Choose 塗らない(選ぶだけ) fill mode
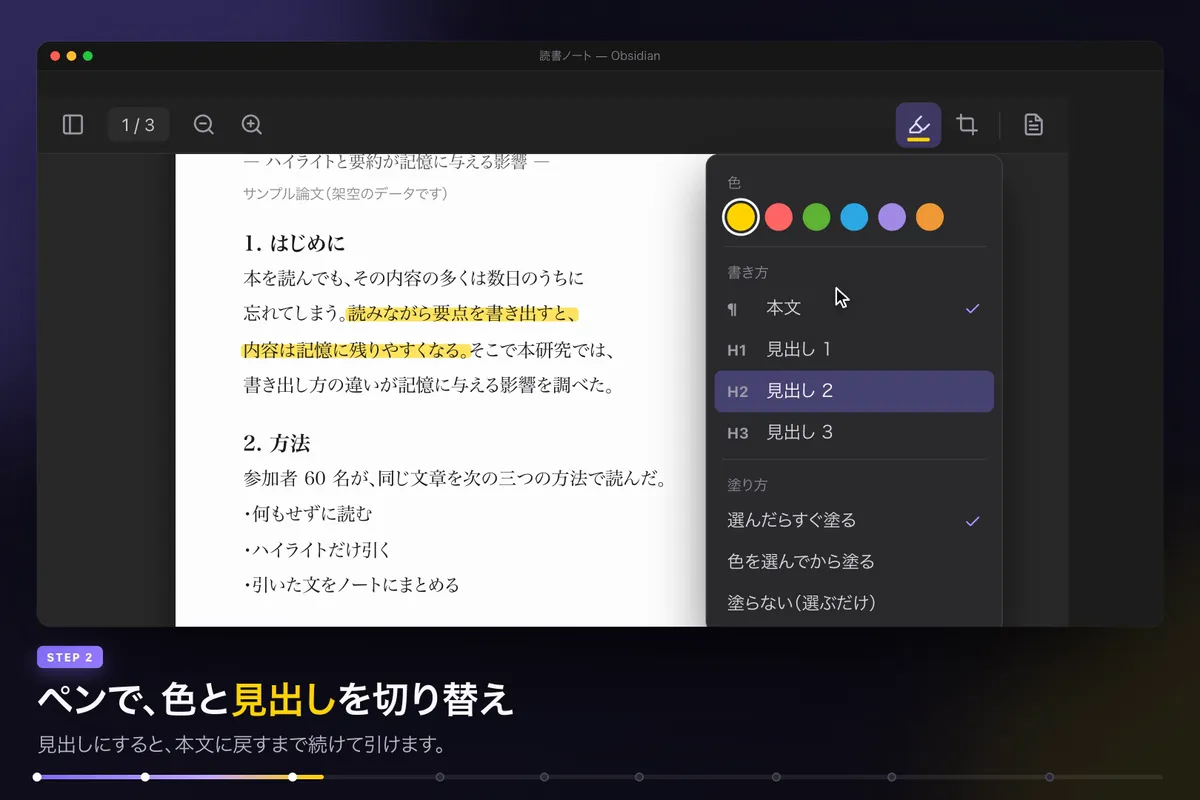This screenshot has width=1200, height=800. pyautogui.click(x=854, y=603)
